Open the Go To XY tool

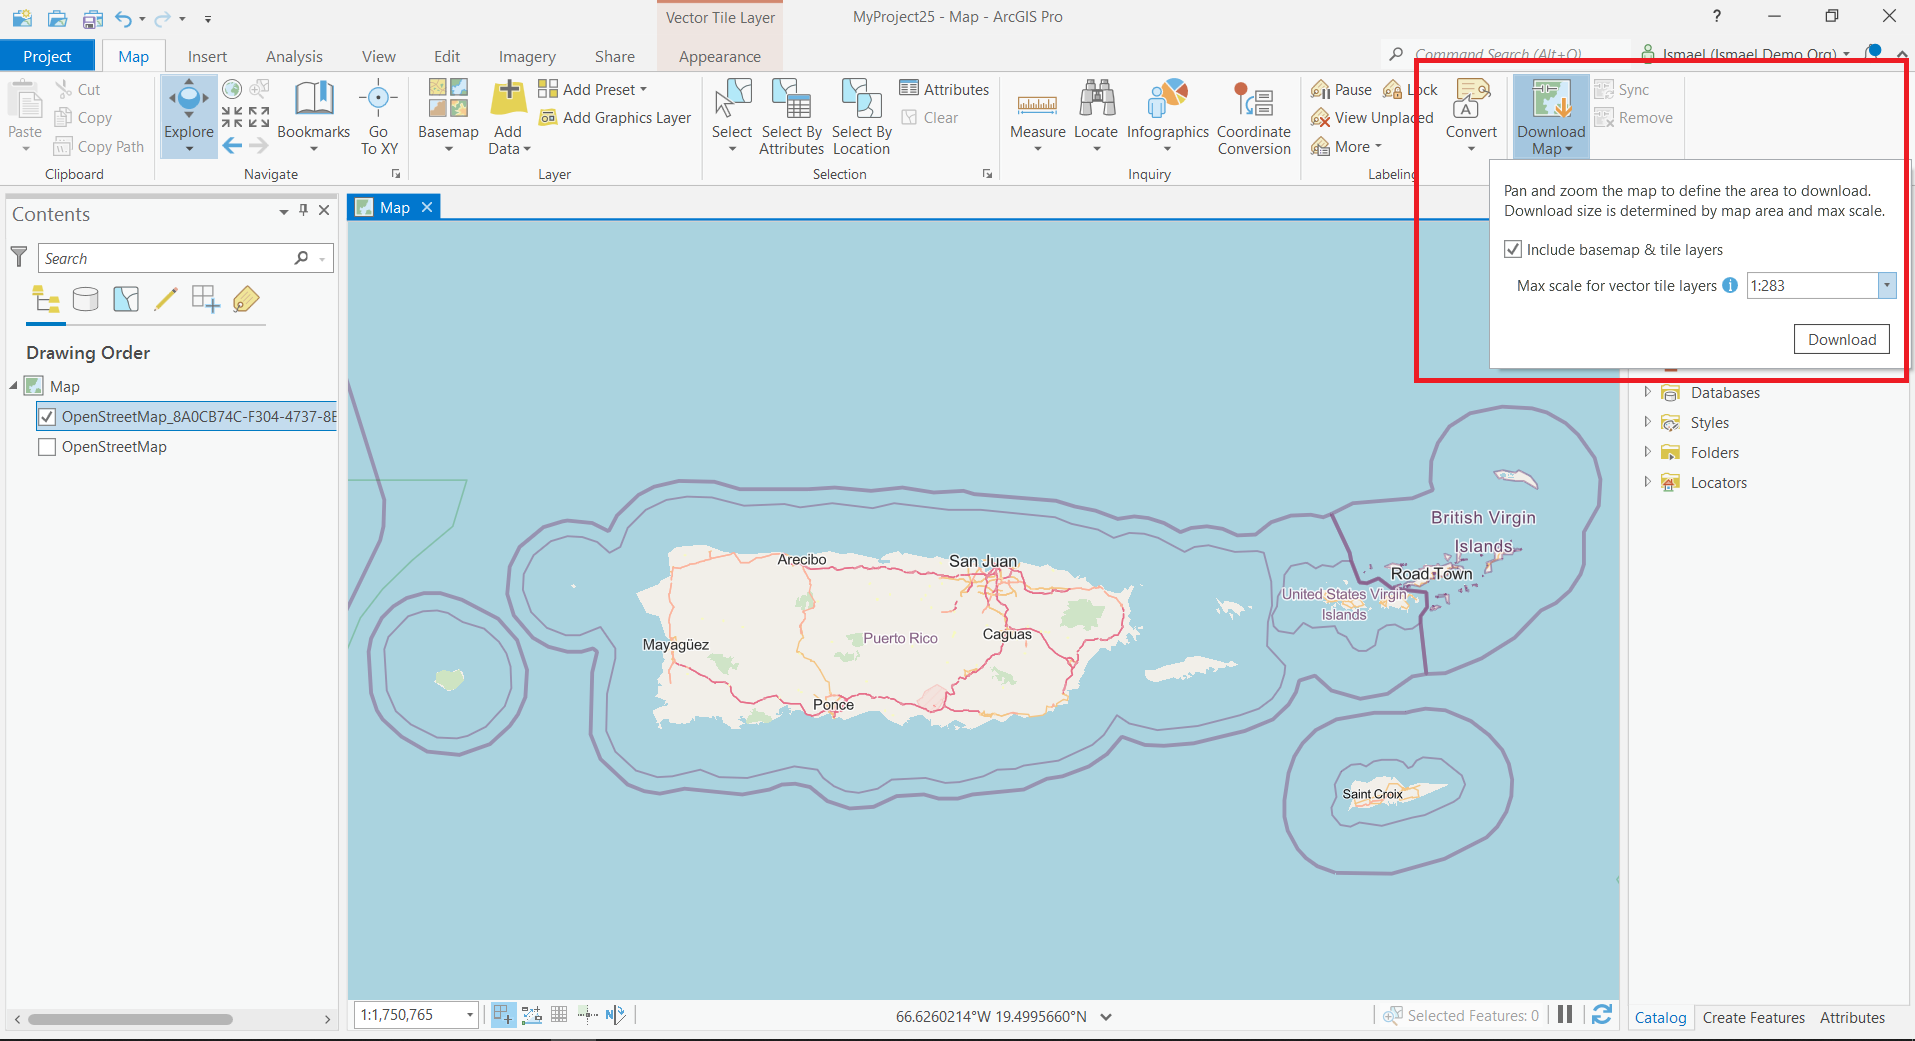pyautogui.click(x=379, y=117)
